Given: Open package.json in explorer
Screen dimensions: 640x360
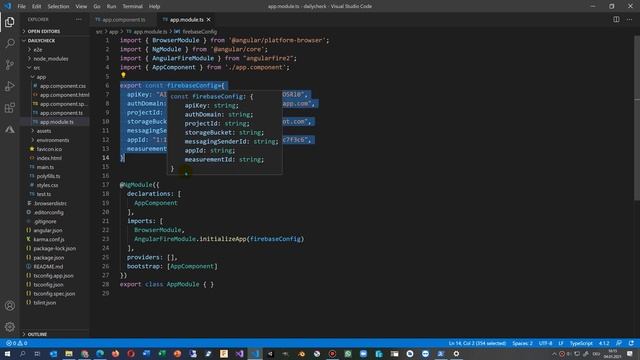Looking at the screenshot, I should tap(49, 258).
